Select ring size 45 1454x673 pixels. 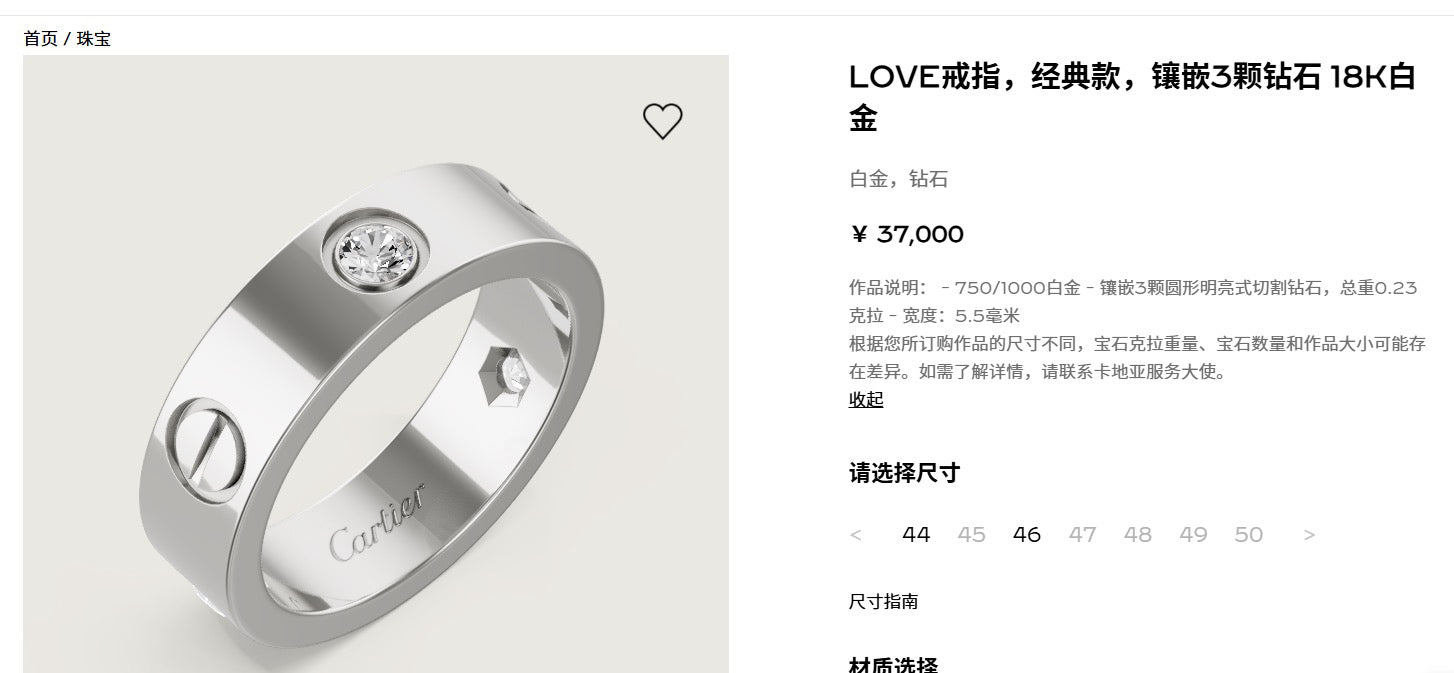tap(971, 535)
